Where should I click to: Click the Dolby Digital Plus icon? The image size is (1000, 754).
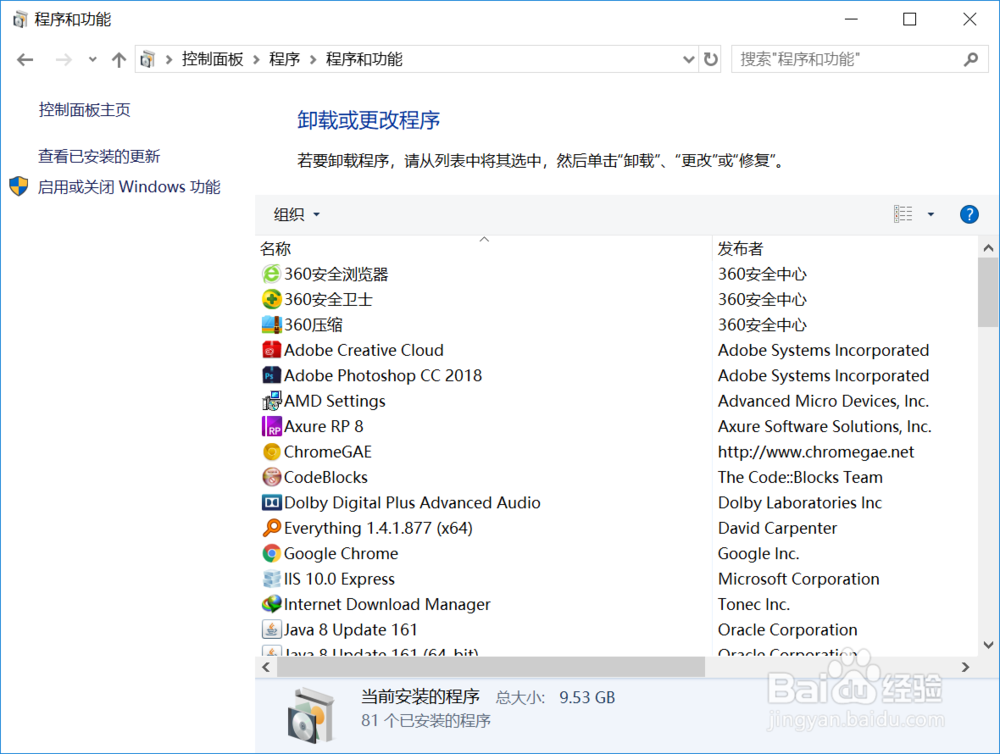click(272, 503)
